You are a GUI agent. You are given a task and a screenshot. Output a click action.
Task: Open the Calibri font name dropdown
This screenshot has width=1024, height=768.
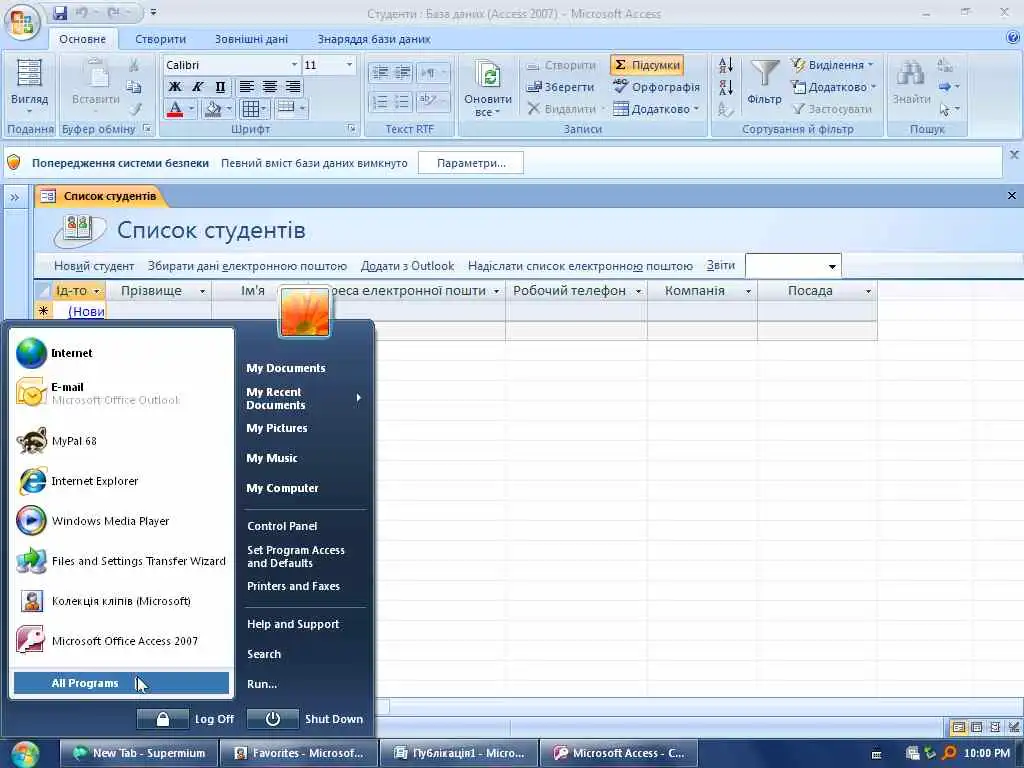pos(295,65)
